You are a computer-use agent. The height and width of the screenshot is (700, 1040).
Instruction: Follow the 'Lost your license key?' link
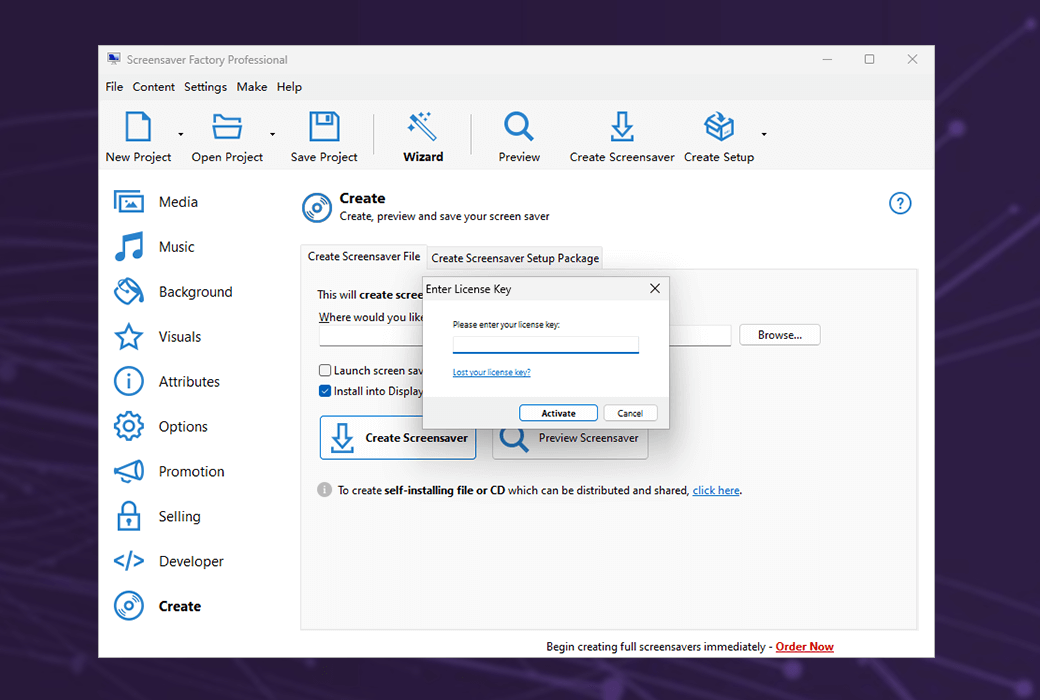click(491, 372)
